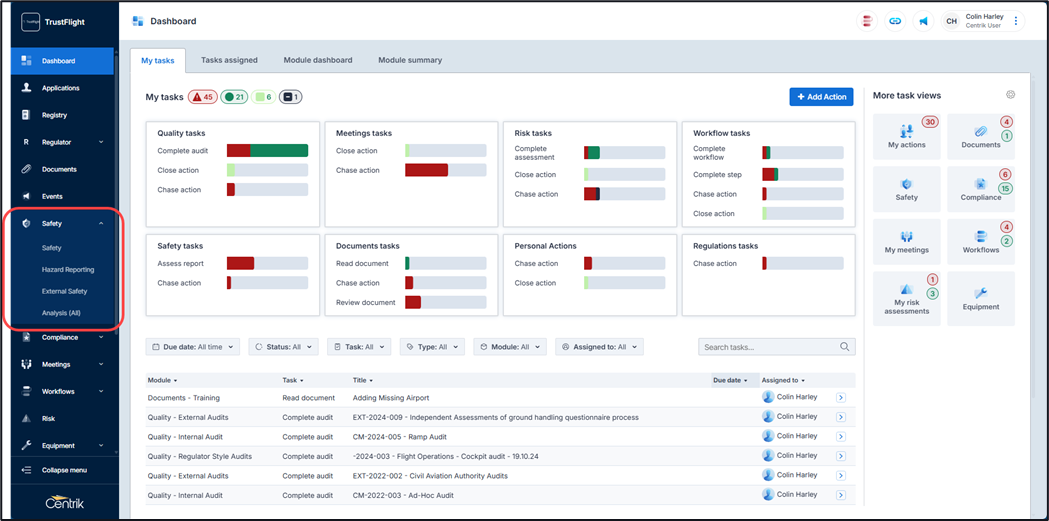
Task: Click the Complete audit progress bar in Quality tasks
Action: [x=267, y=151]
